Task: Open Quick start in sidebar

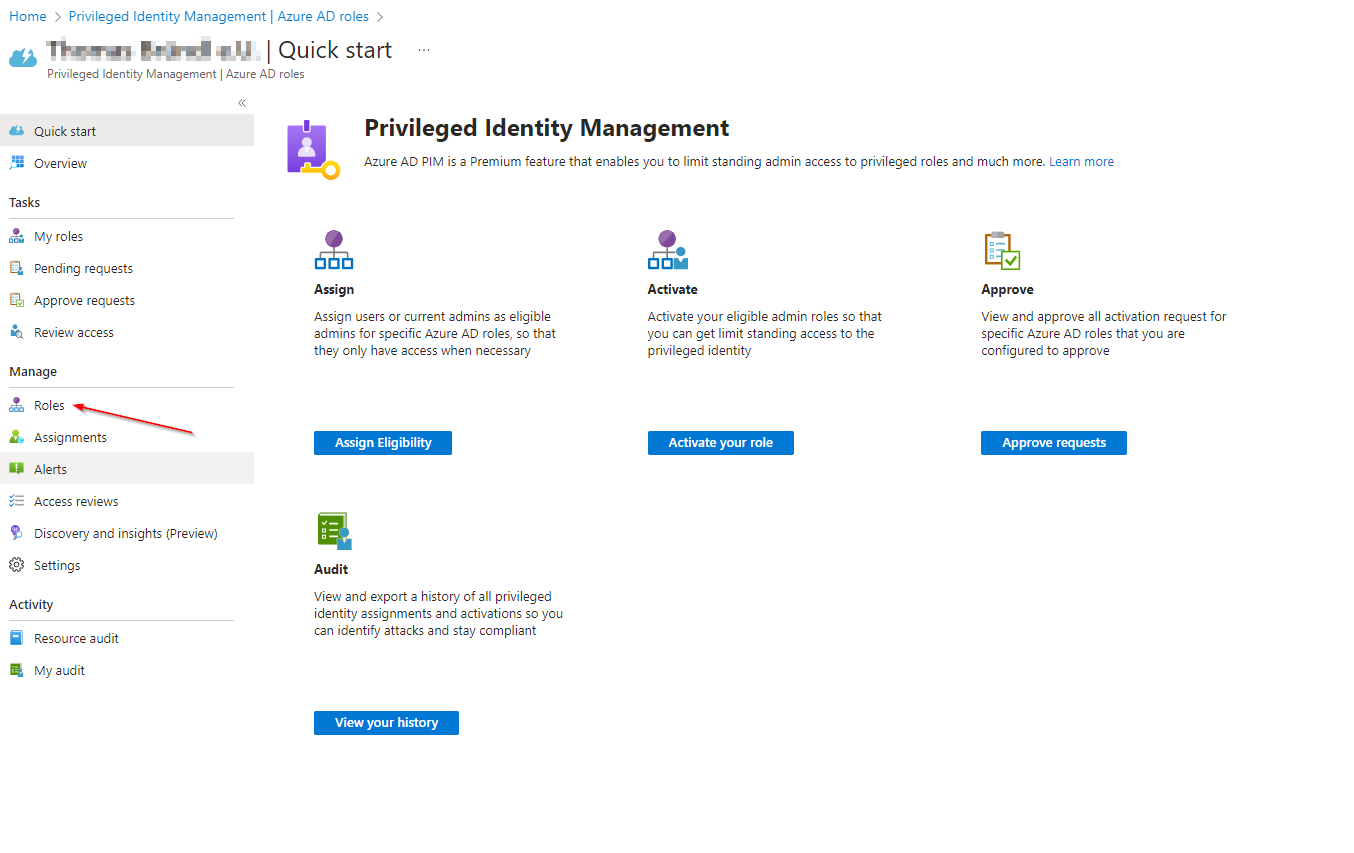Action: tap(127, 131)
